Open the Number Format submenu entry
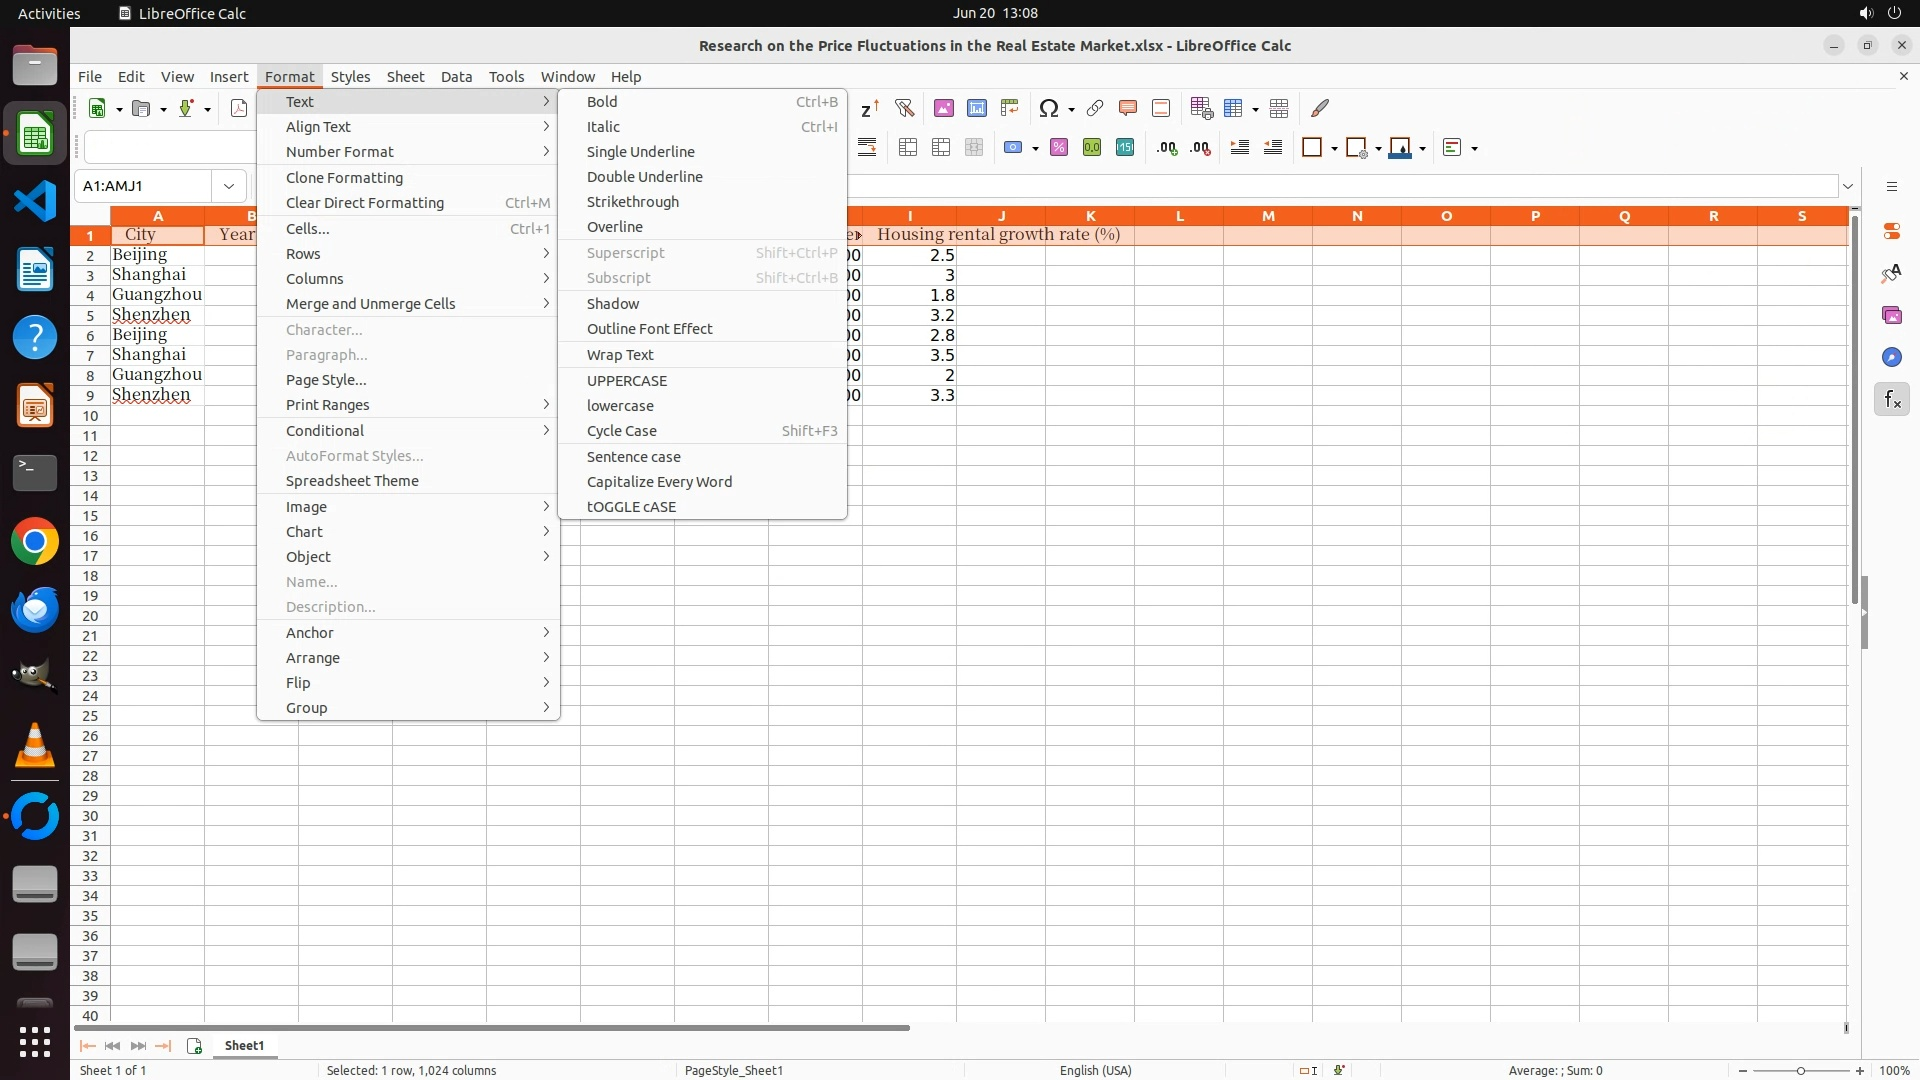 pos(340,152)
